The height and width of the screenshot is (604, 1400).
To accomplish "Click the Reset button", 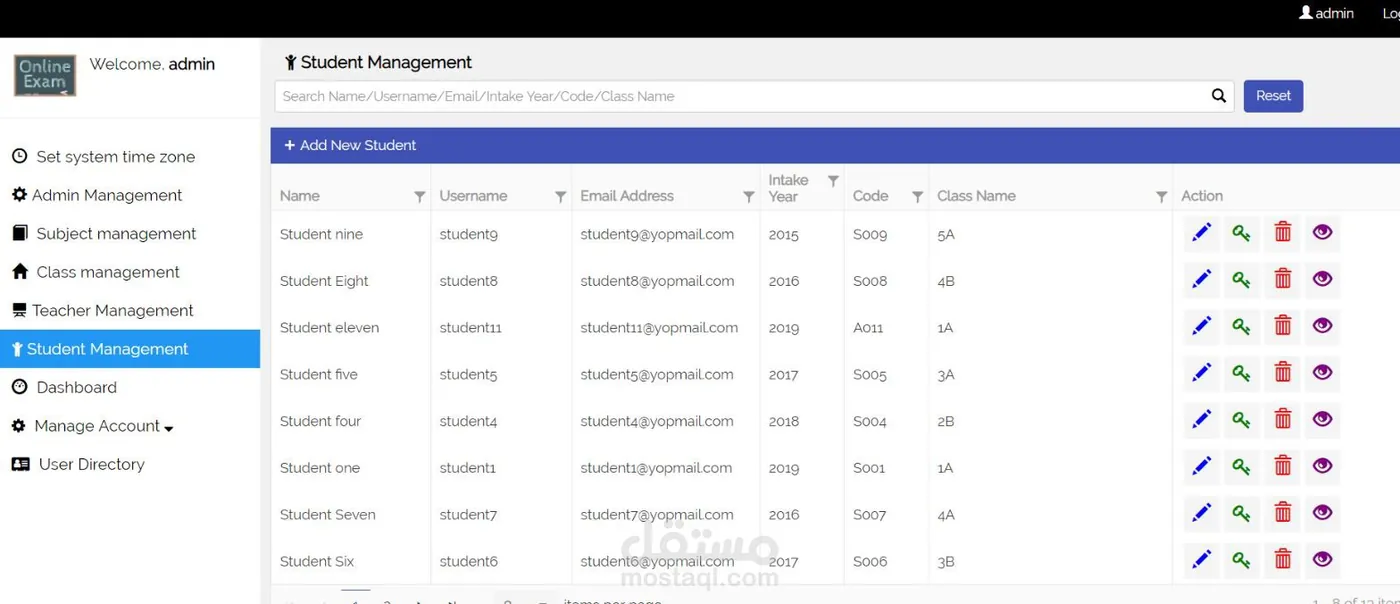I will coord(1273,96).
